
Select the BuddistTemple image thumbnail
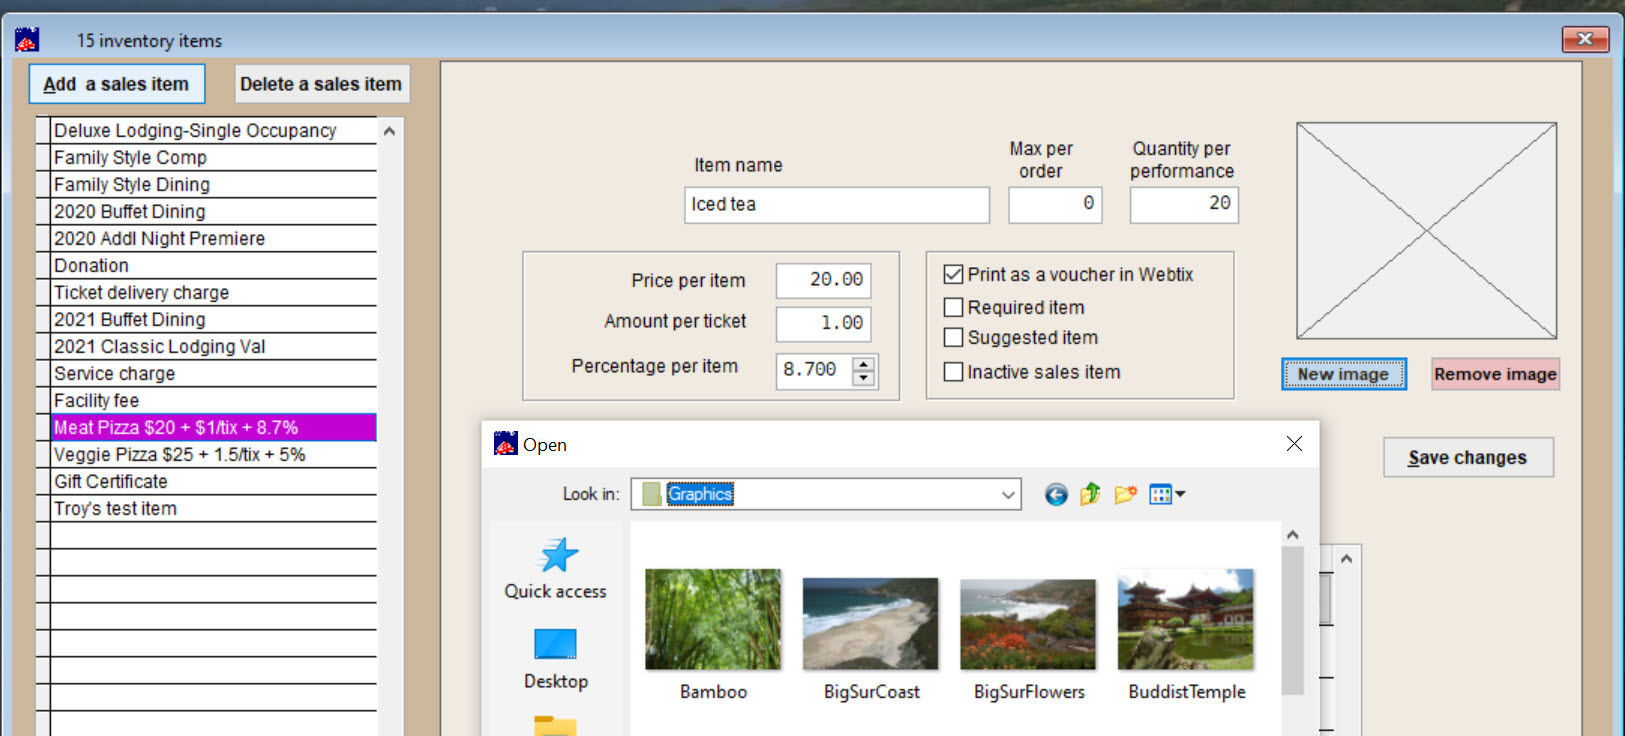tap(1185, 620)
